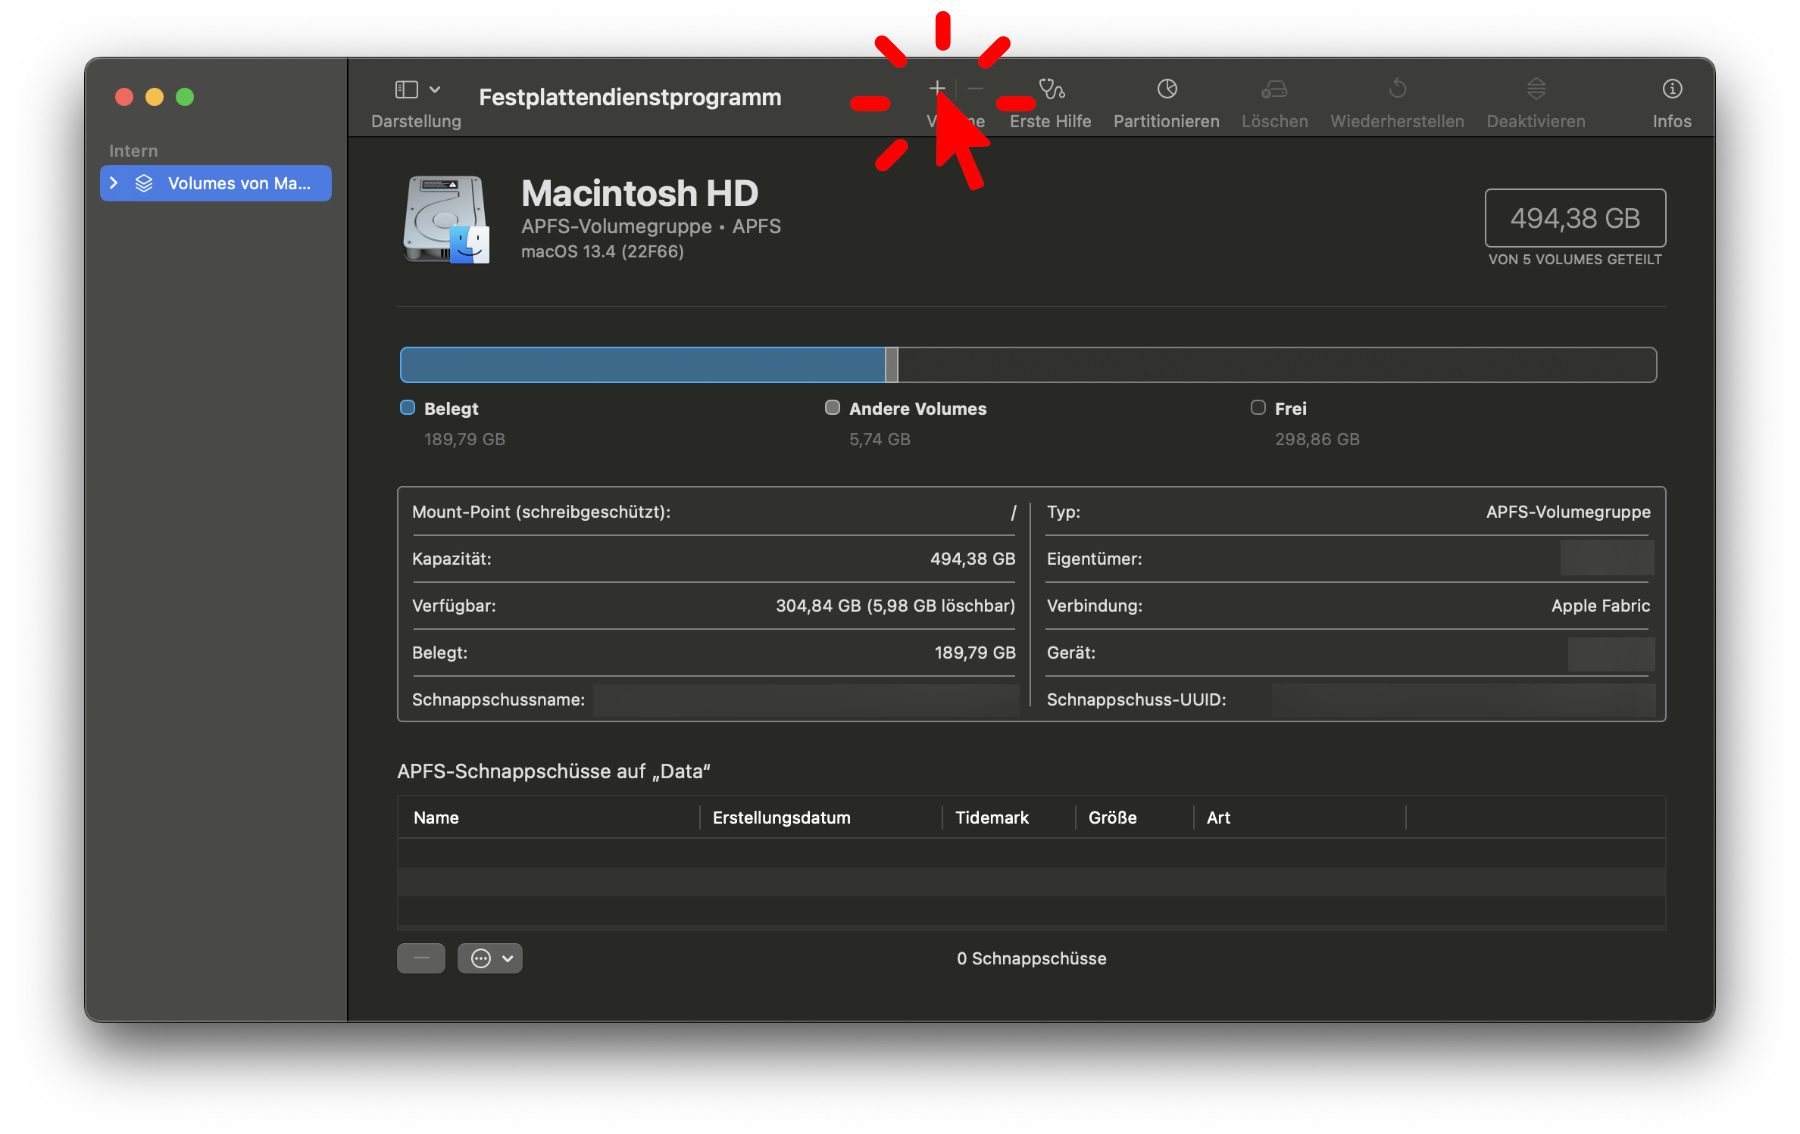This screenshot has width=1800, height=1134.
Task: Expand the Volumes von Macintosh HD item
Action: 114,183
